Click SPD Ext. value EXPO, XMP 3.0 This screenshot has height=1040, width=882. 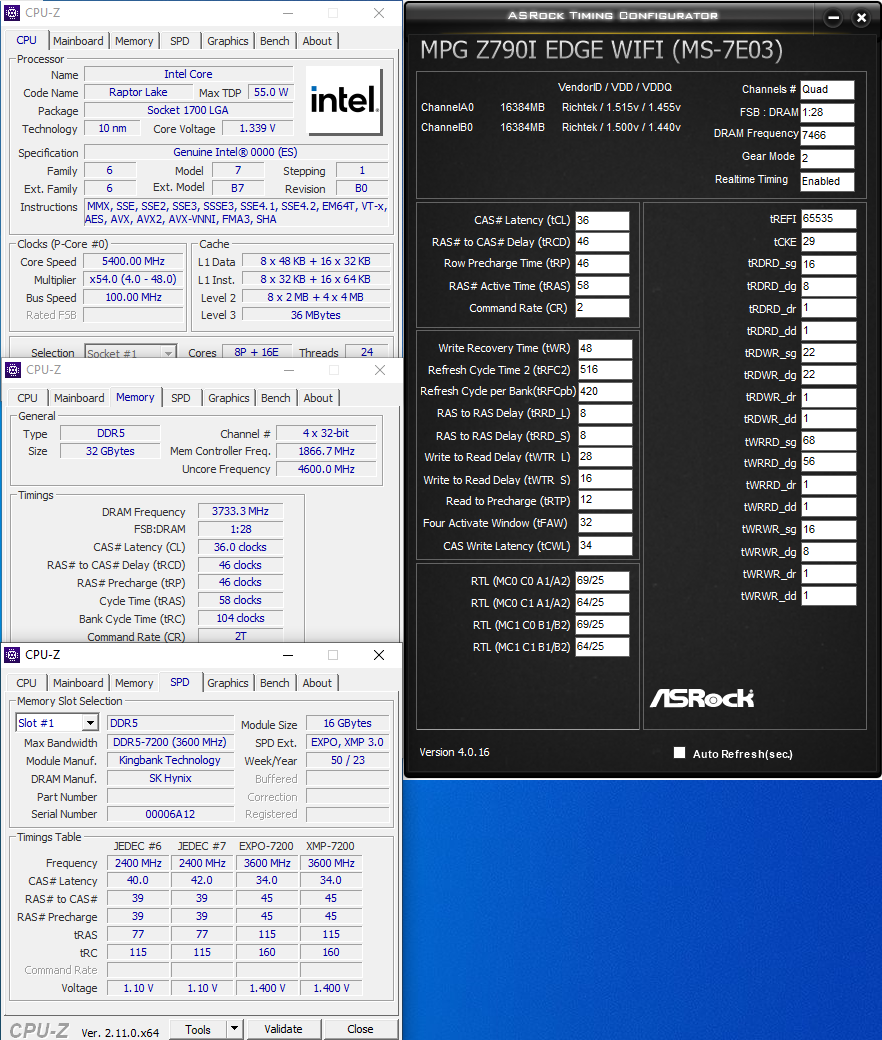pyautogui.click(x=347, y=742)
